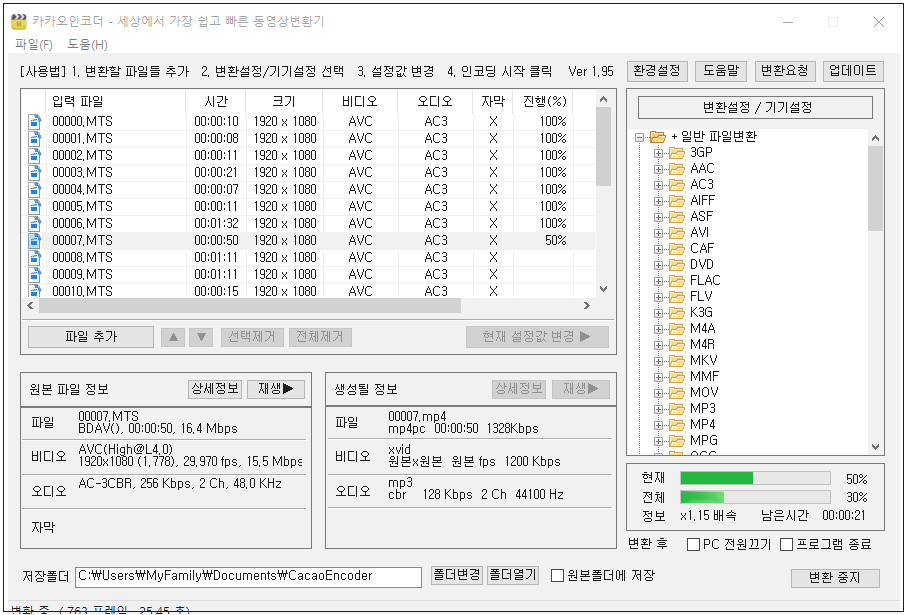Select the MPG tree item

point(703,441)
